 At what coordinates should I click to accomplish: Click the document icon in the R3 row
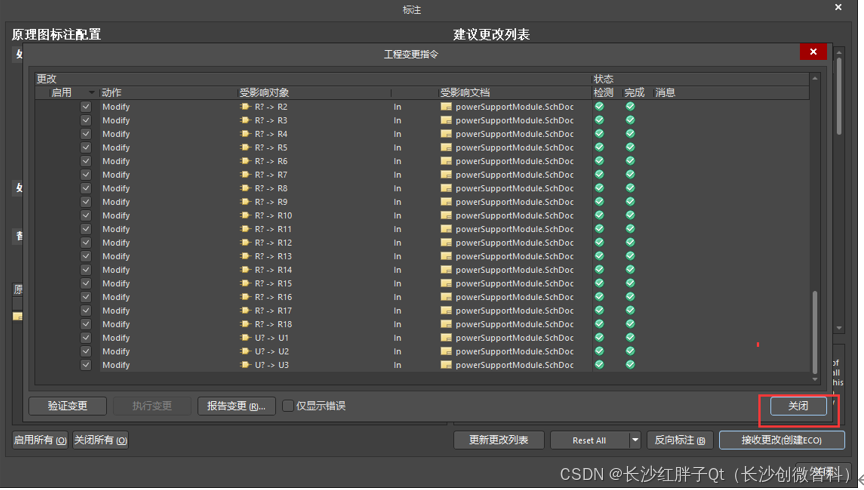pos(446,120)
